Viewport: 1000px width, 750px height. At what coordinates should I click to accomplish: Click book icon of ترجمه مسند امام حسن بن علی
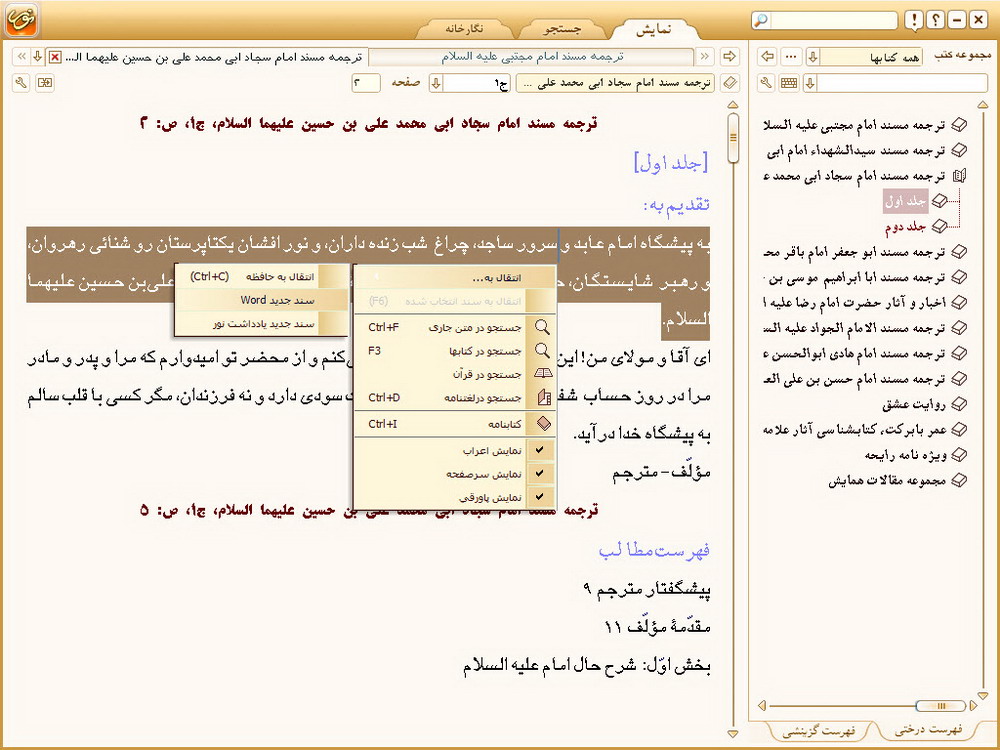[x=959, y=379]
